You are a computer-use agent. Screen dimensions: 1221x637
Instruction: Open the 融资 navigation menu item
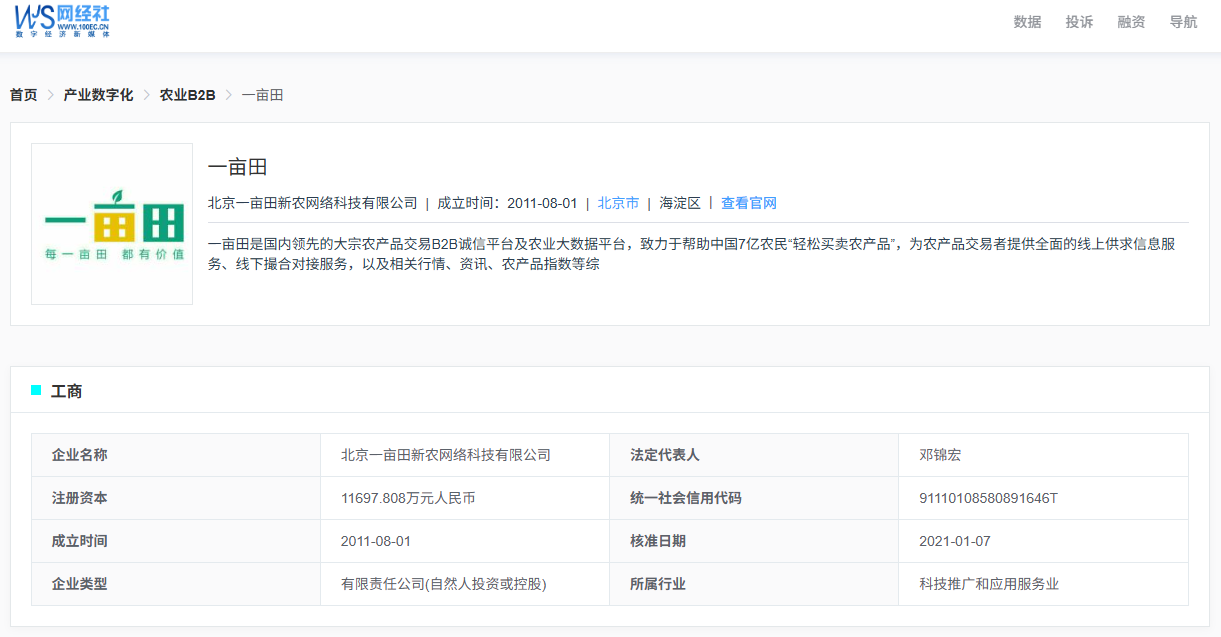coord(1131,22)
